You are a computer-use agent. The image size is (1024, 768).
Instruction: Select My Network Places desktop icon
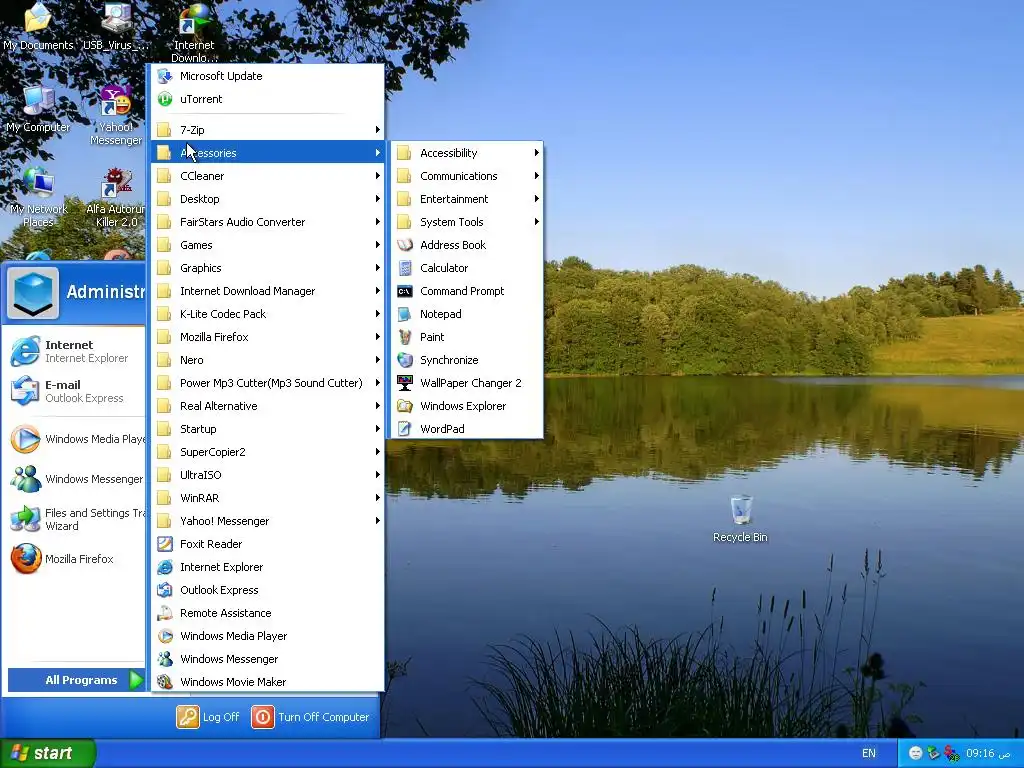tap(38, 197)
